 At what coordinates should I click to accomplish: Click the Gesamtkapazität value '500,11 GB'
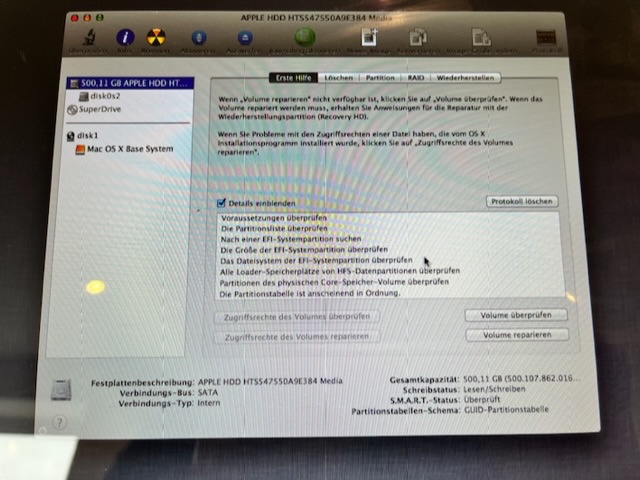tap(481, 379)
